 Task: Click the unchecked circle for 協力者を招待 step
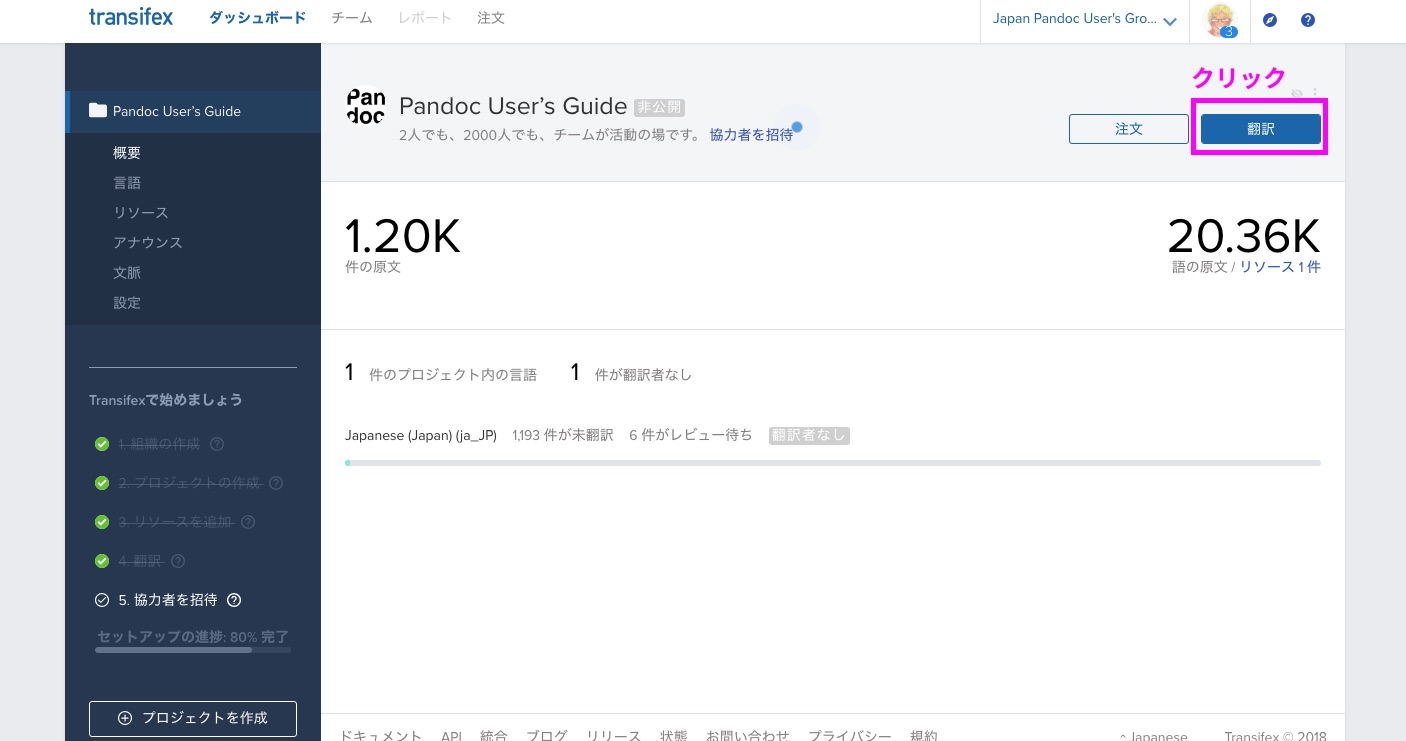click(x=101, y=600)
